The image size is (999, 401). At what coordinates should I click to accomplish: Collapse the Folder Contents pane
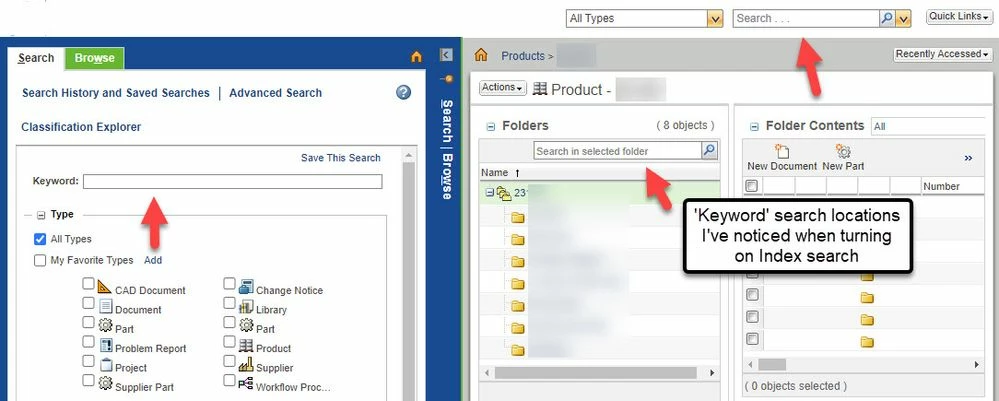(754, 126)
